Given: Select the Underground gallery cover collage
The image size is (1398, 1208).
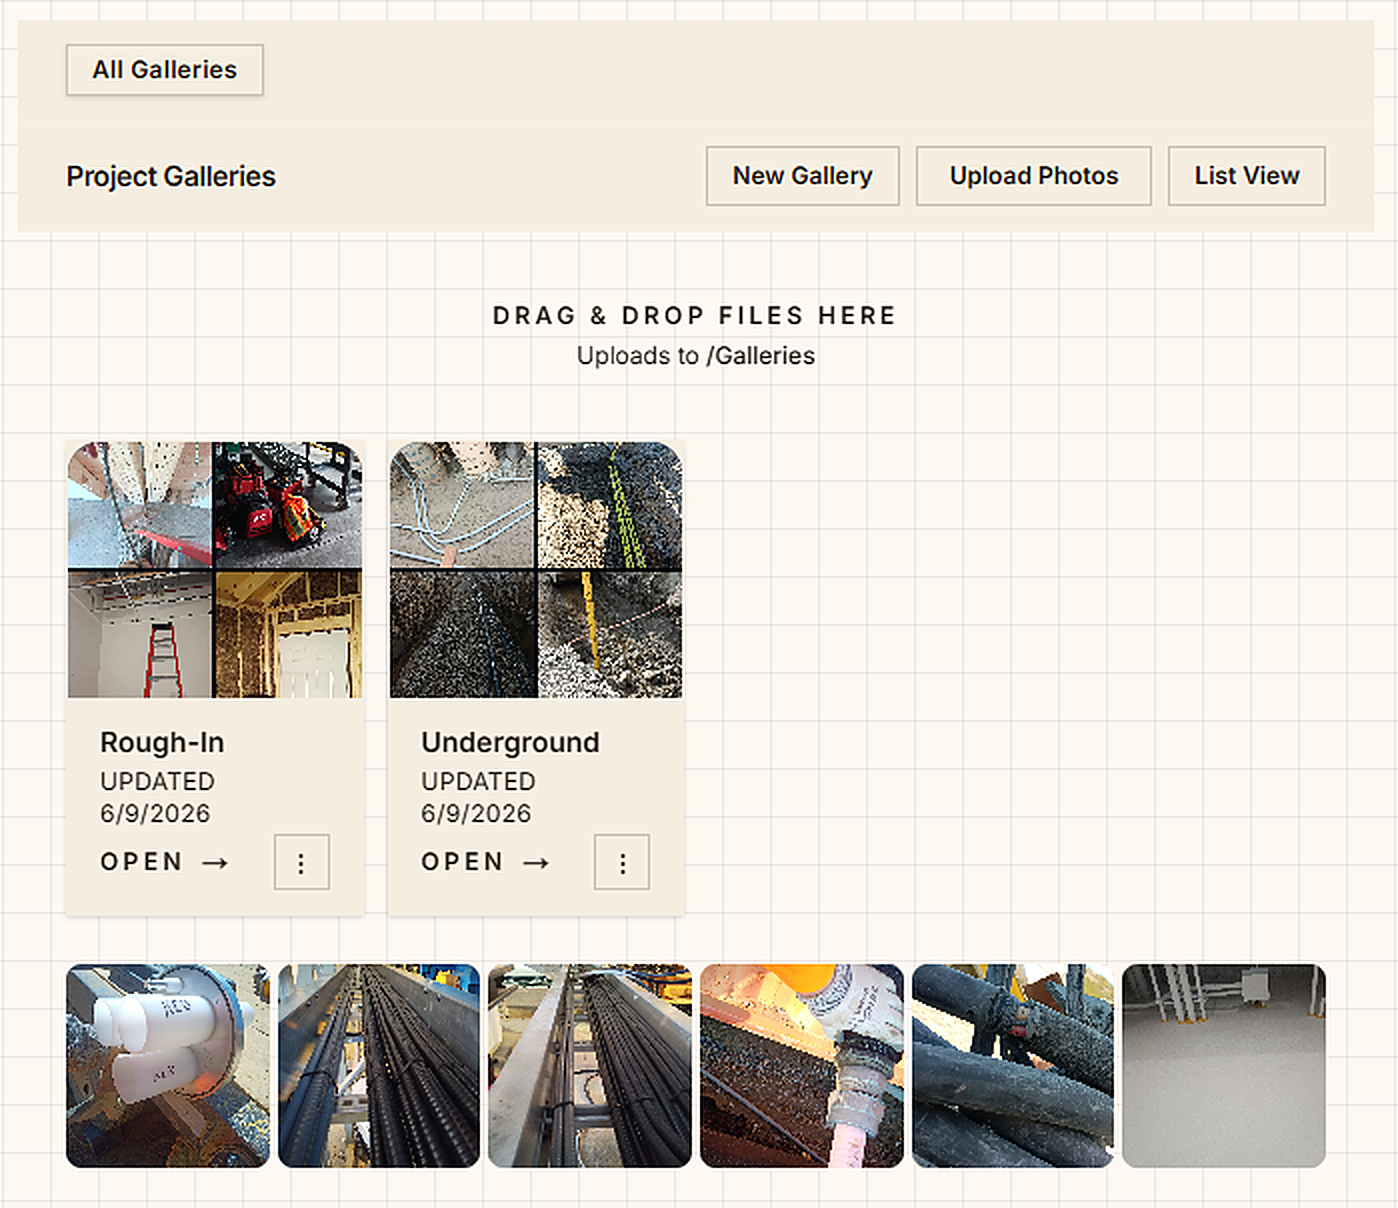Looking at the screenshot, I should (x=536, y=570).
